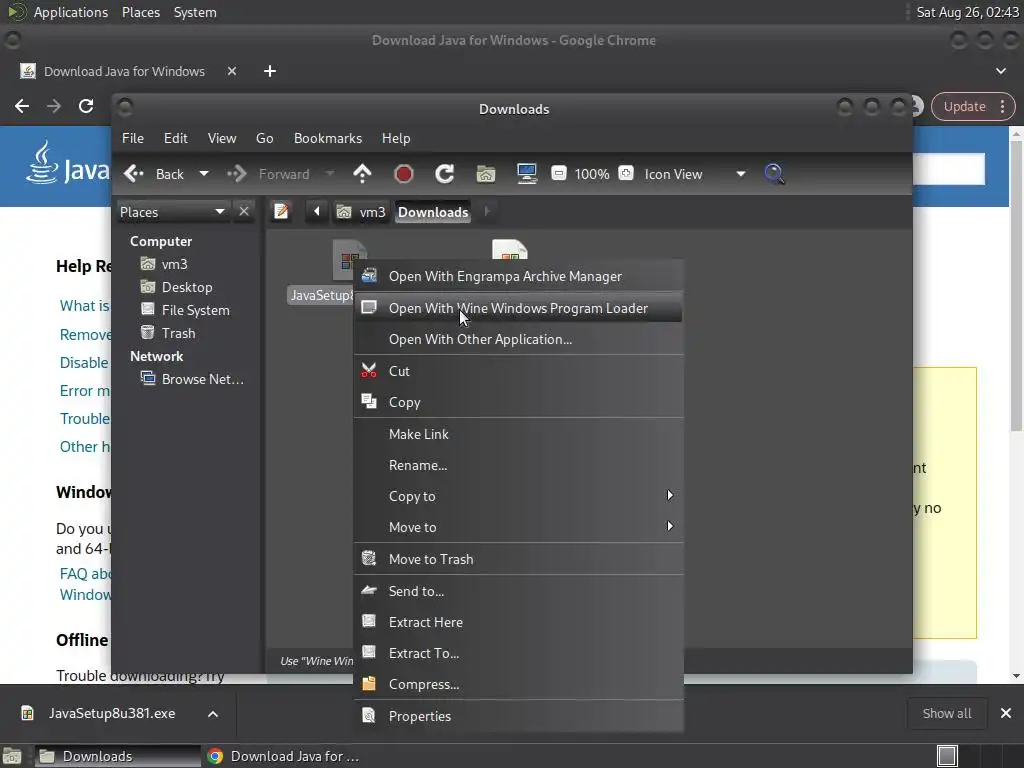Open Chrome tab search chevron
This screenshot has height=768, width=1024.
(x=1000, y=71)
